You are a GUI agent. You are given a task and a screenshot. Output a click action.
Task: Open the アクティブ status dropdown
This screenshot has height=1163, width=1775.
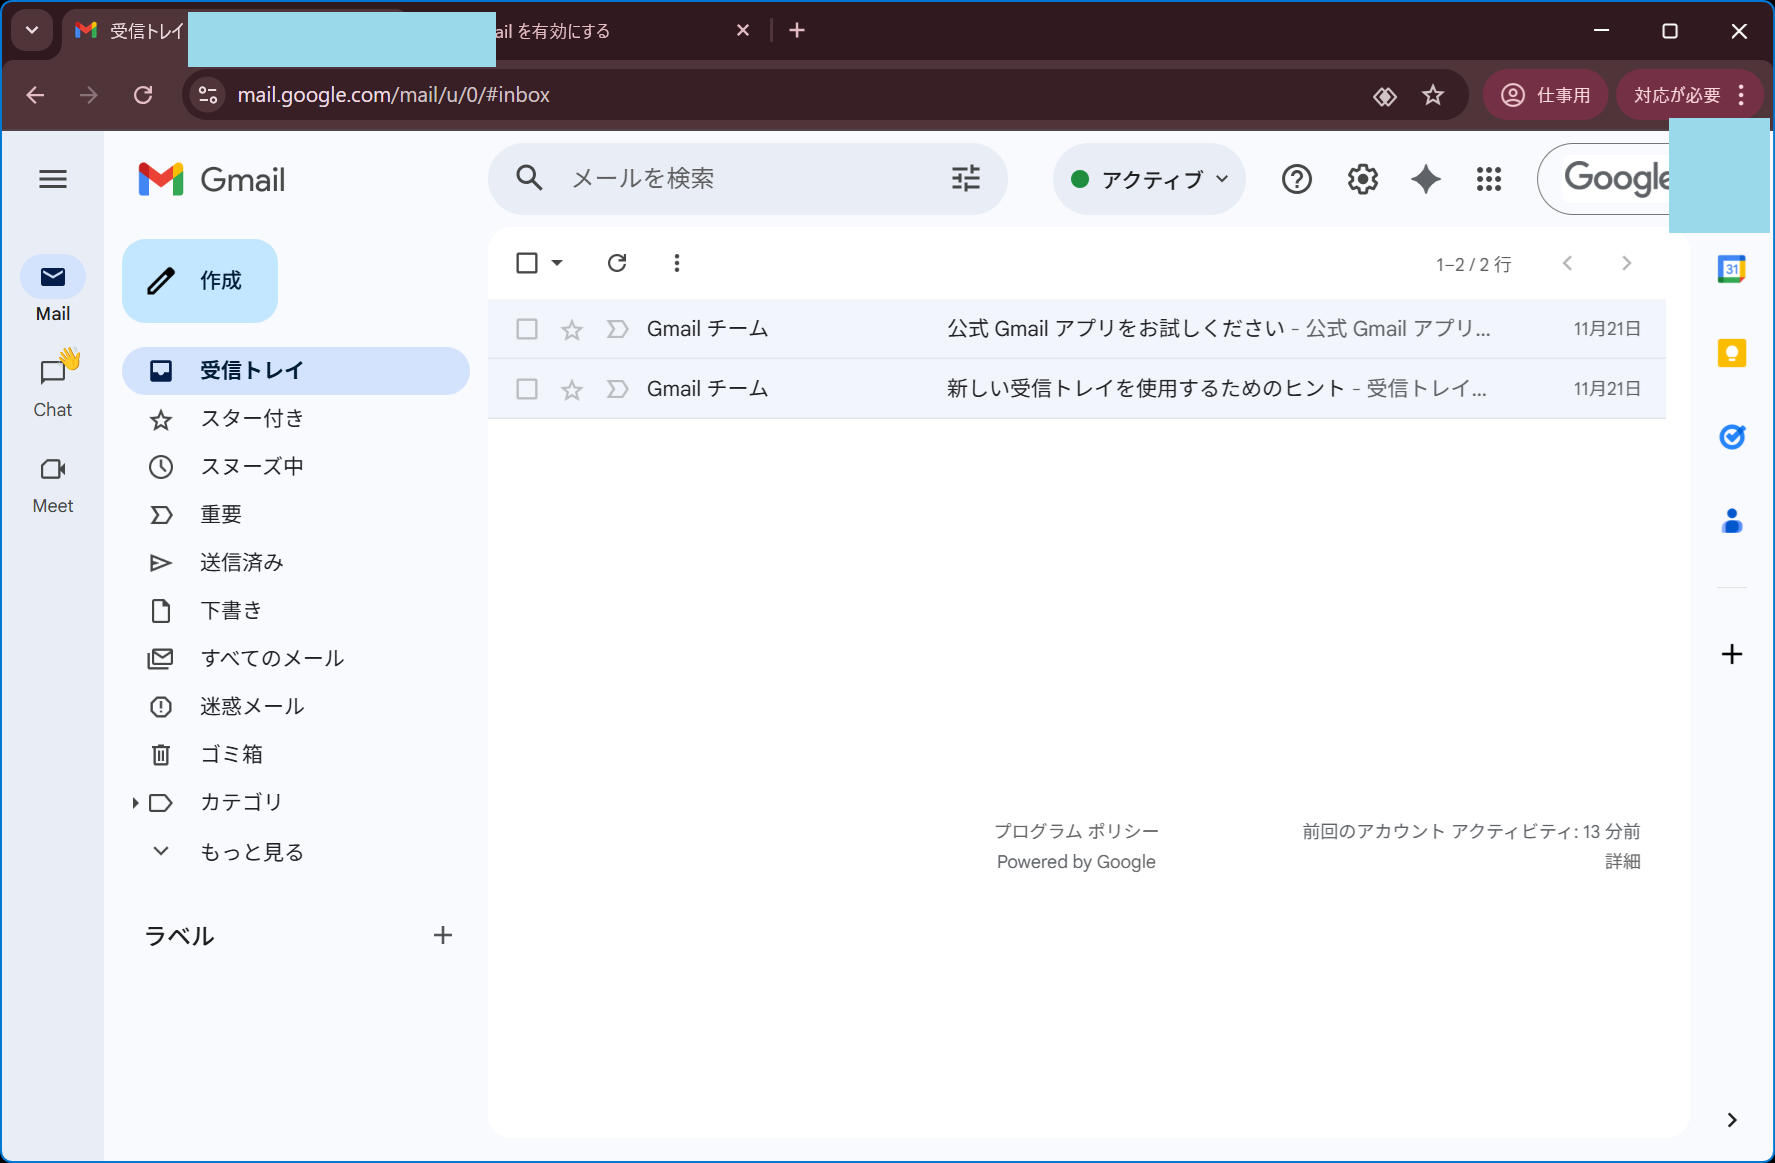1149,179
